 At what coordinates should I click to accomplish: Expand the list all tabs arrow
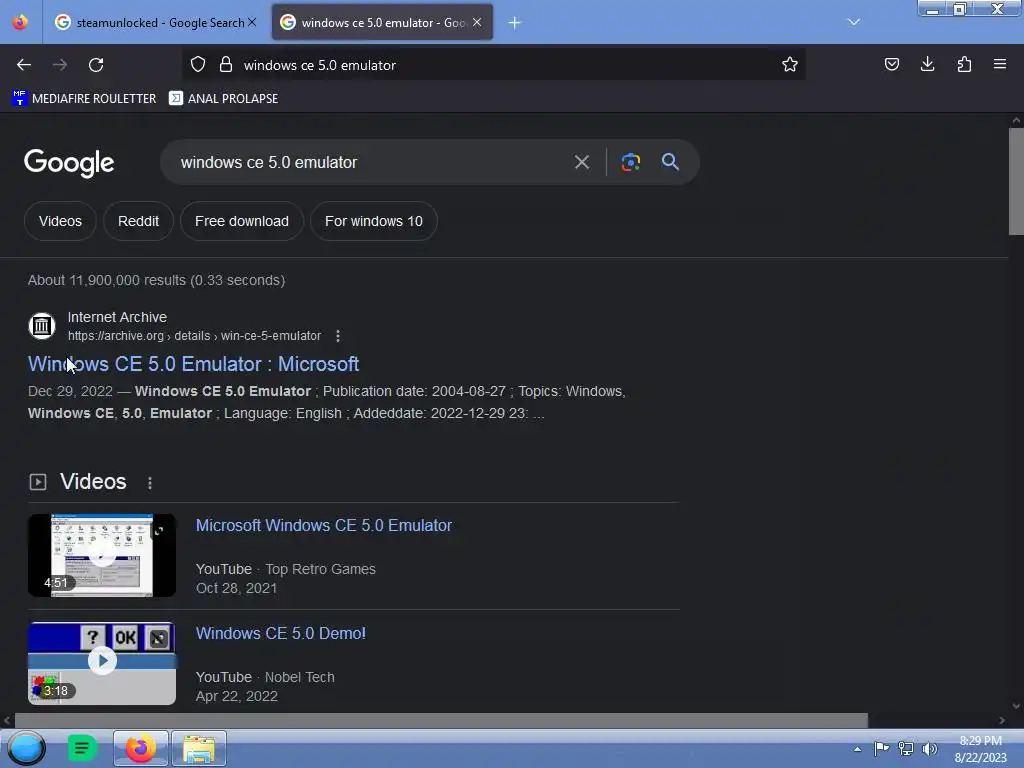click(854, 22)
